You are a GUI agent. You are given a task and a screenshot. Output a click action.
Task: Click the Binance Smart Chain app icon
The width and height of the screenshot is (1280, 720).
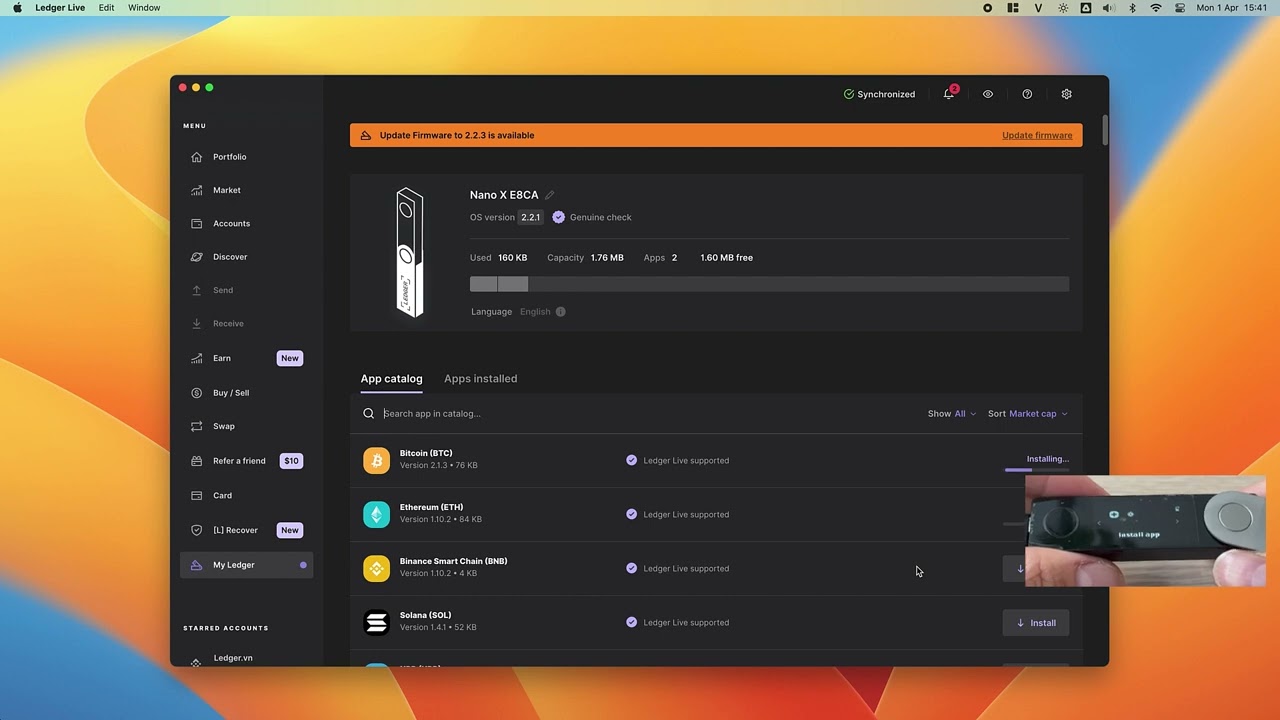coord(376,568)
